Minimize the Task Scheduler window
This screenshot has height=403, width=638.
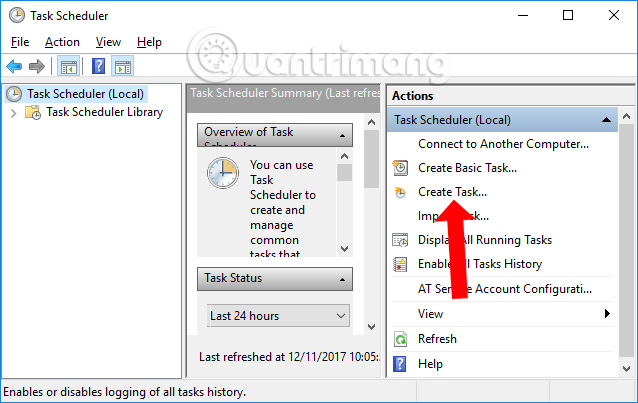523,15
